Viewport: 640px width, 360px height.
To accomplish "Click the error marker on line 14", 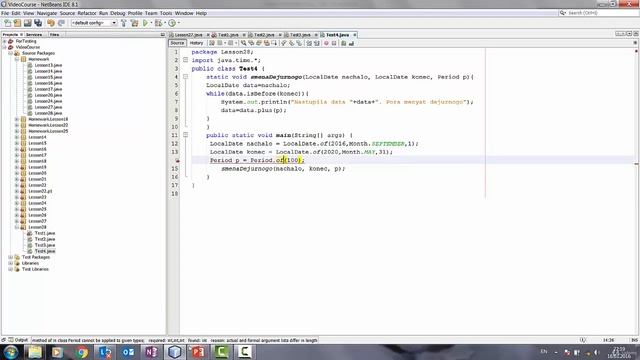I will pos(177,160).
